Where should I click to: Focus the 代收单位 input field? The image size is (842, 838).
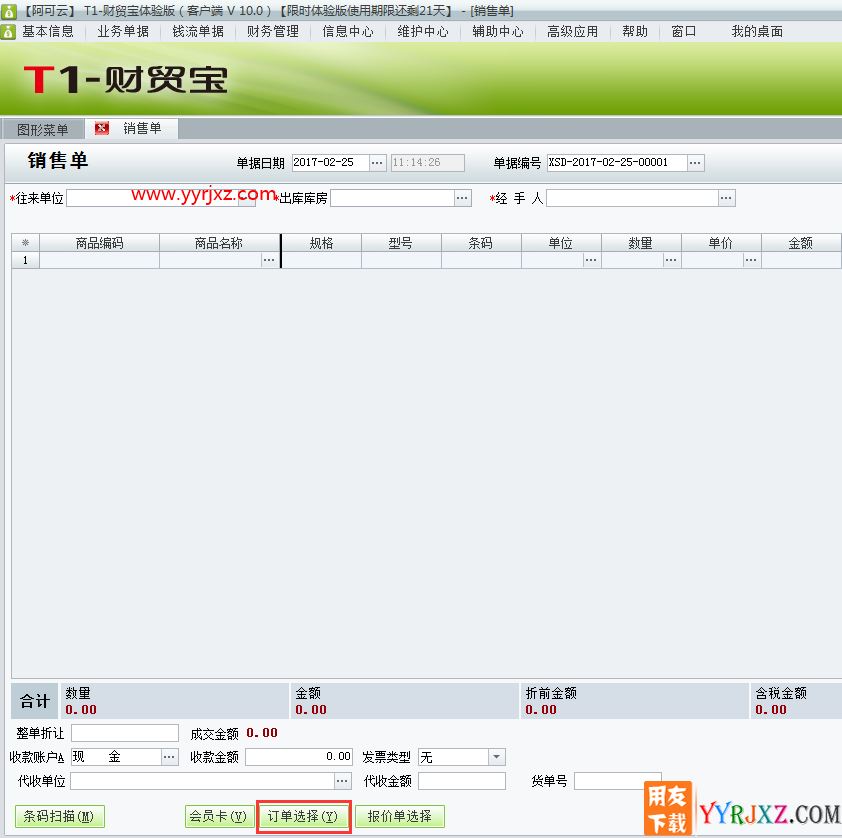(x=202, y=781)
